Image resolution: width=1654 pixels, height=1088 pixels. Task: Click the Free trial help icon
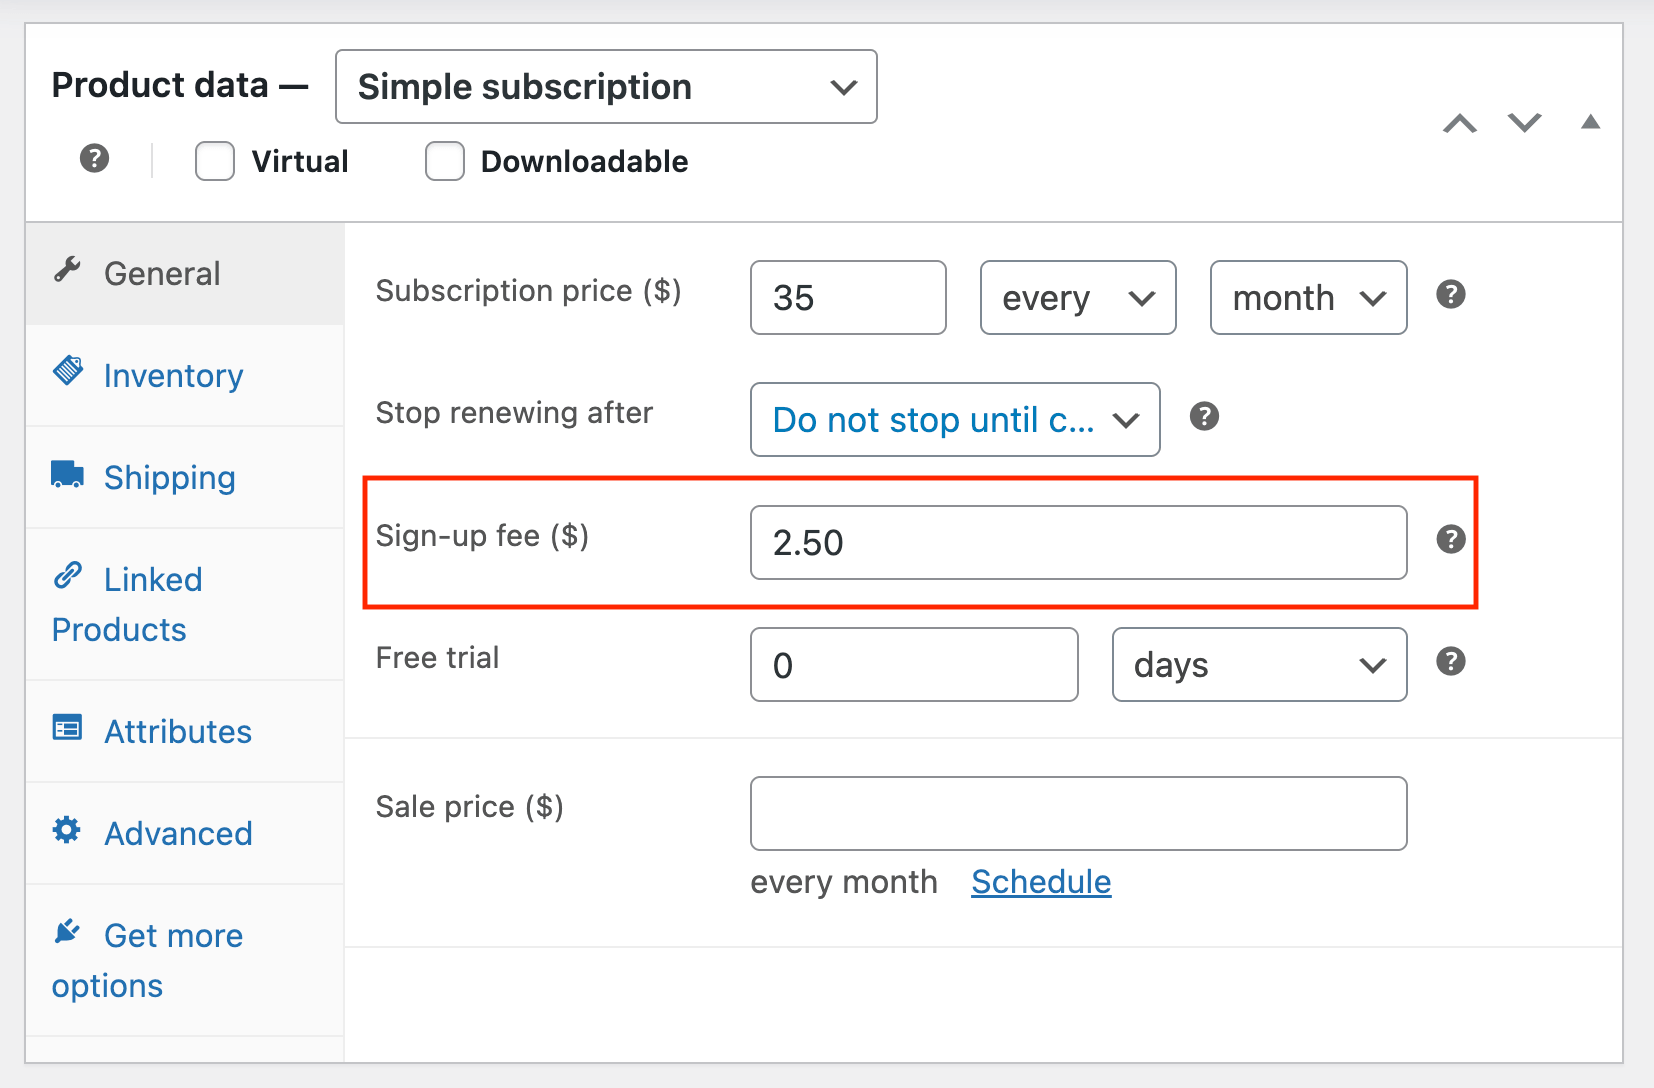coord(1451,661)
